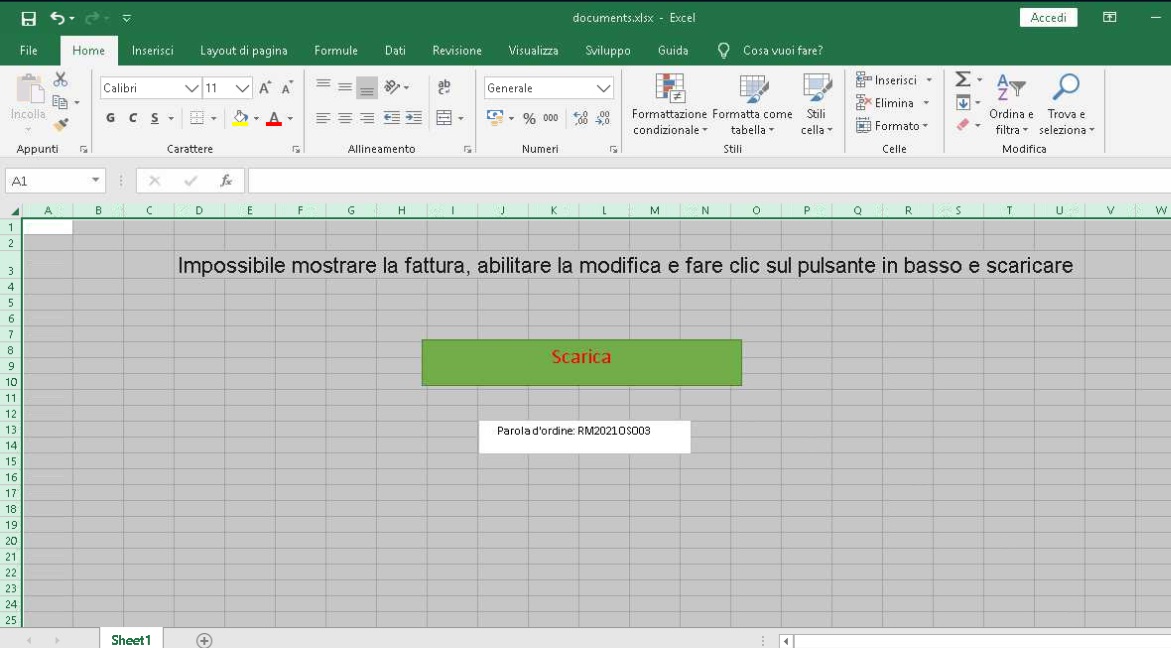The height and width of the screenshot is (648, 1171).
Task: Expand the font size dropdown showing 11
Action: (x=240, y=88)
